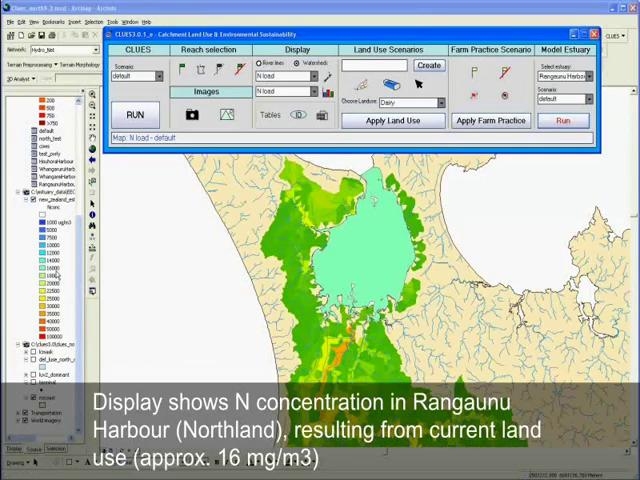Open the CLUES Scenario default dropdown
640x480 pixels.
click(x=158, y=76)
